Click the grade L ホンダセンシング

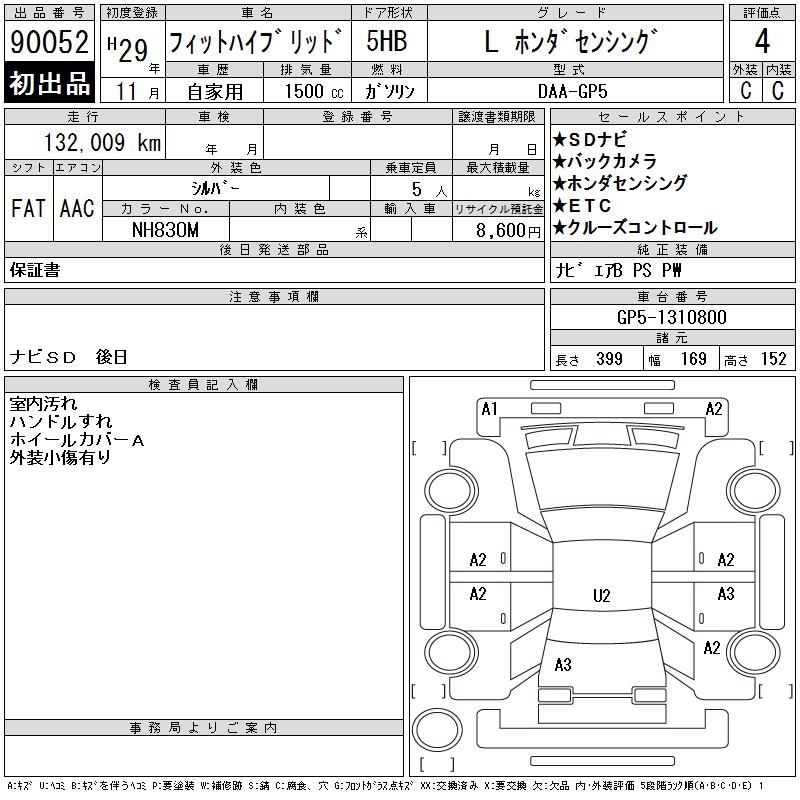pyautogui.click(x=570, y=41)
